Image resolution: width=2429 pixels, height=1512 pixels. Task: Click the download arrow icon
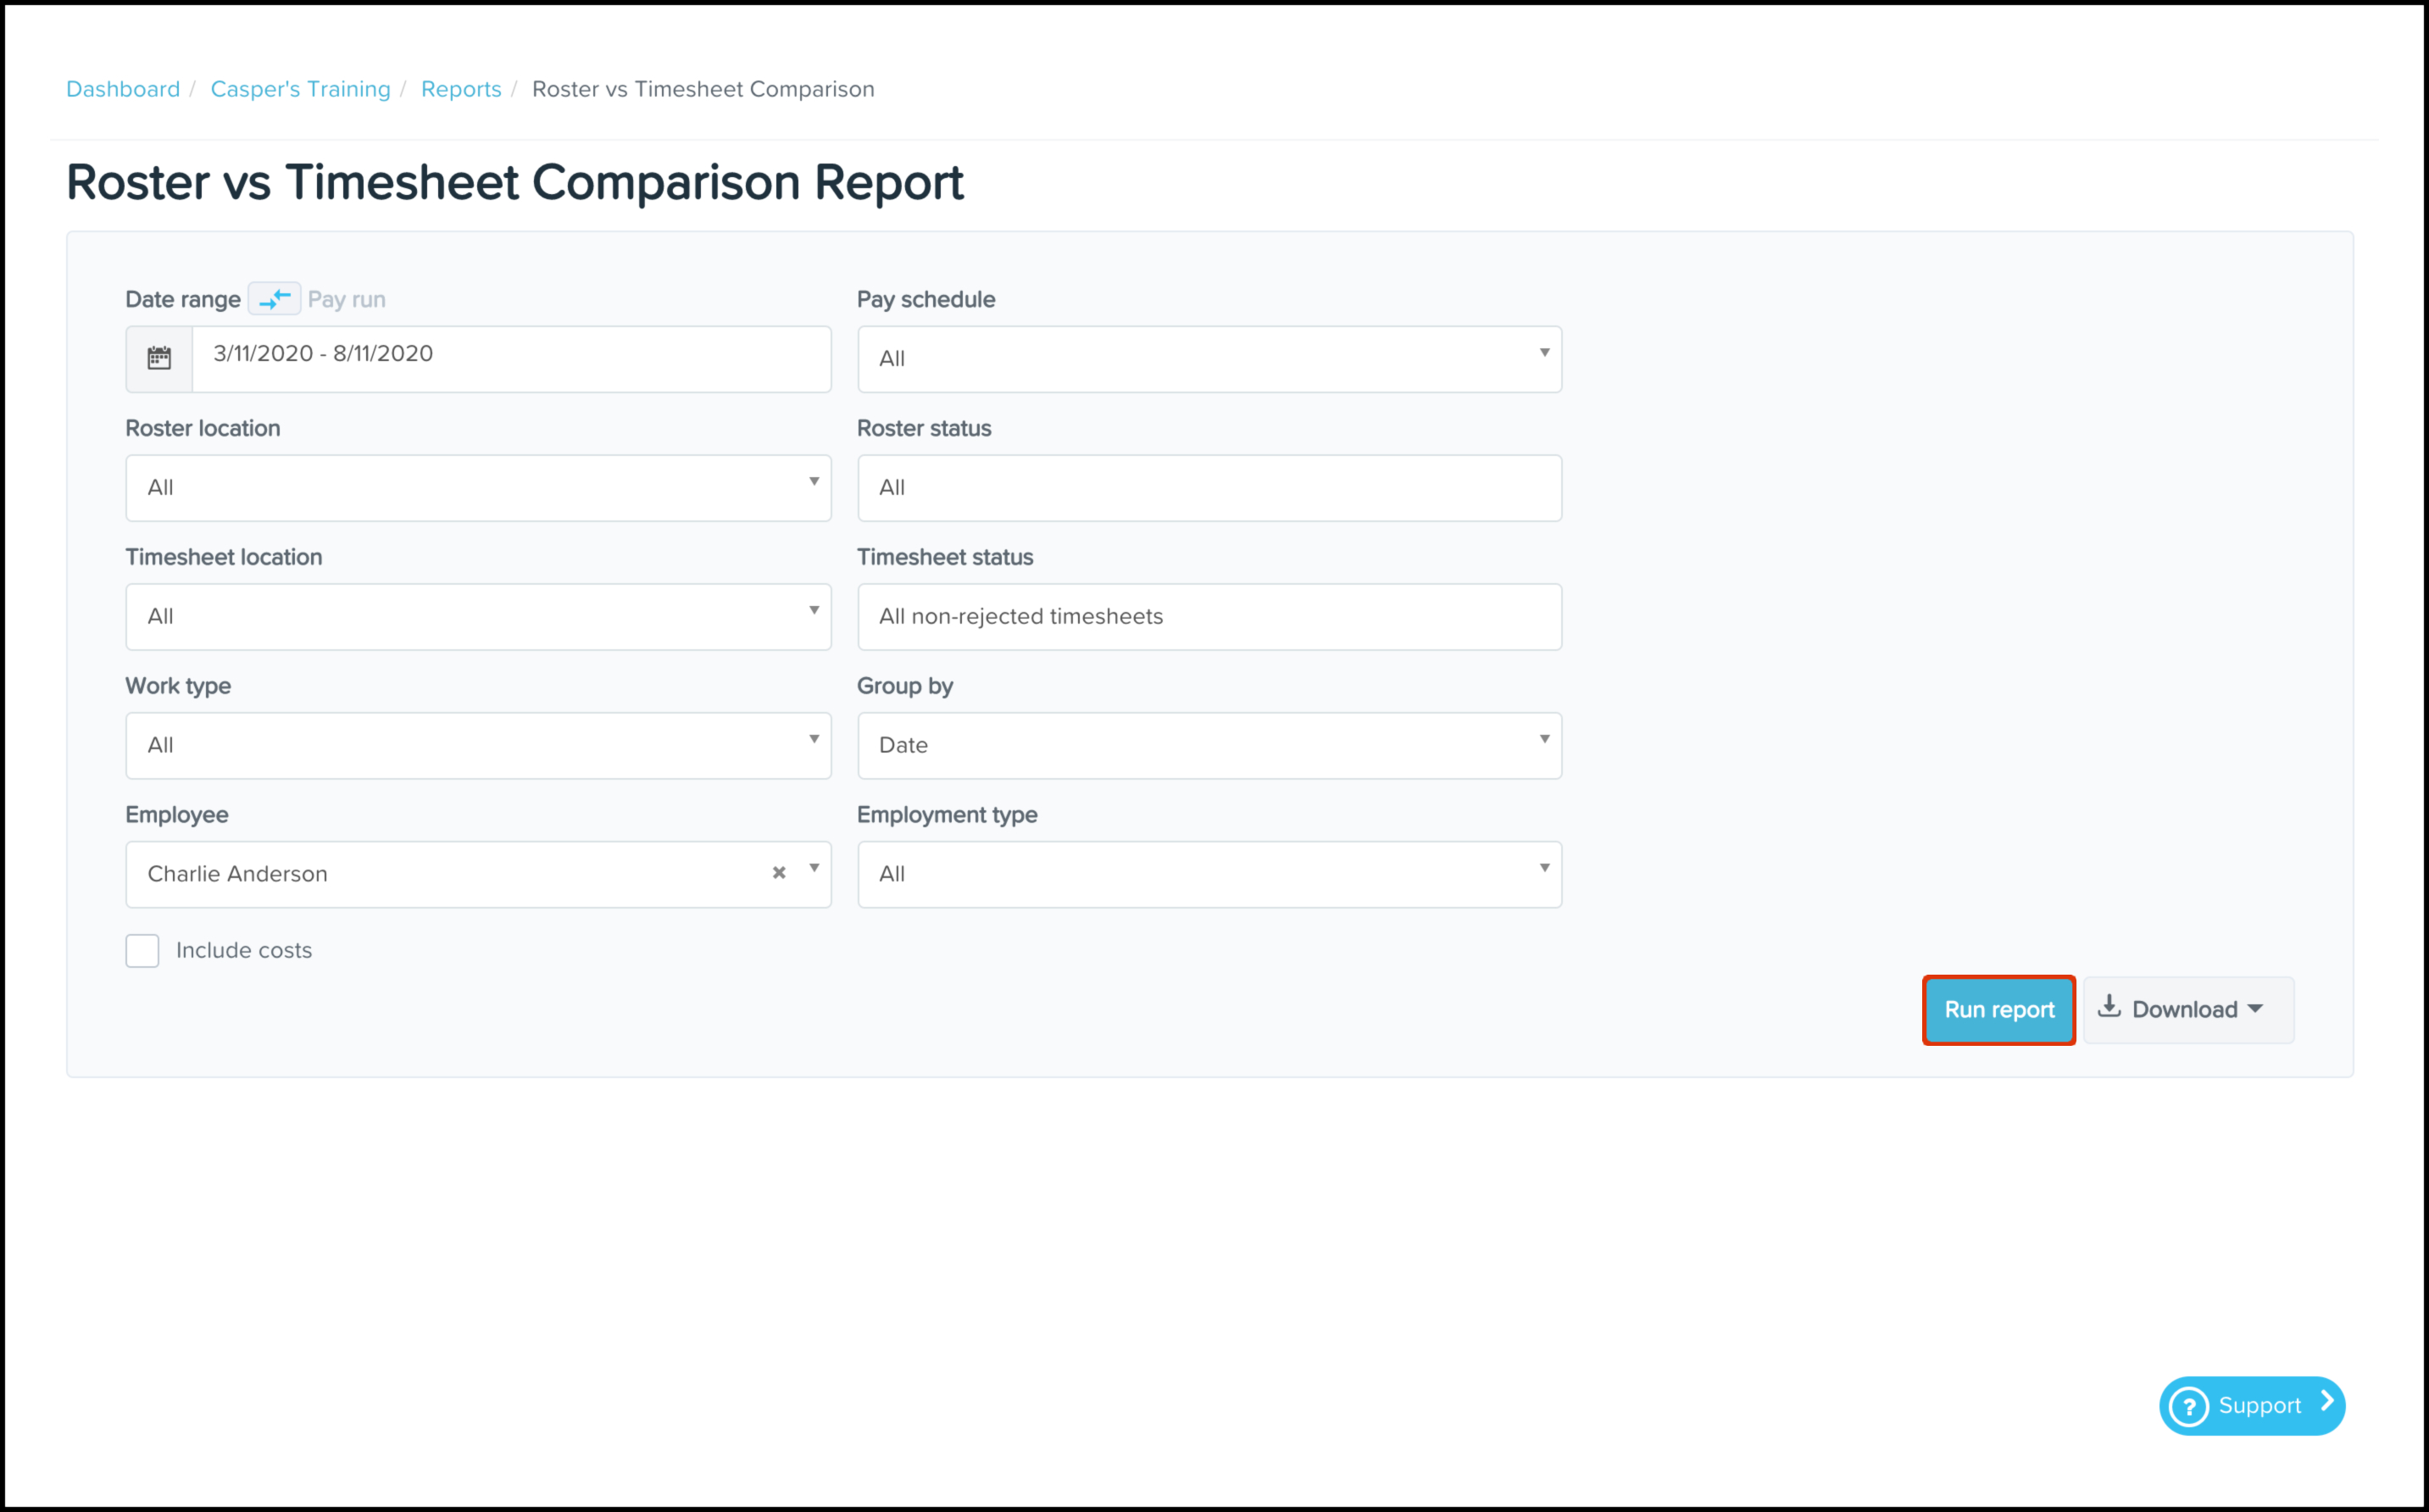point(2109,1007)
